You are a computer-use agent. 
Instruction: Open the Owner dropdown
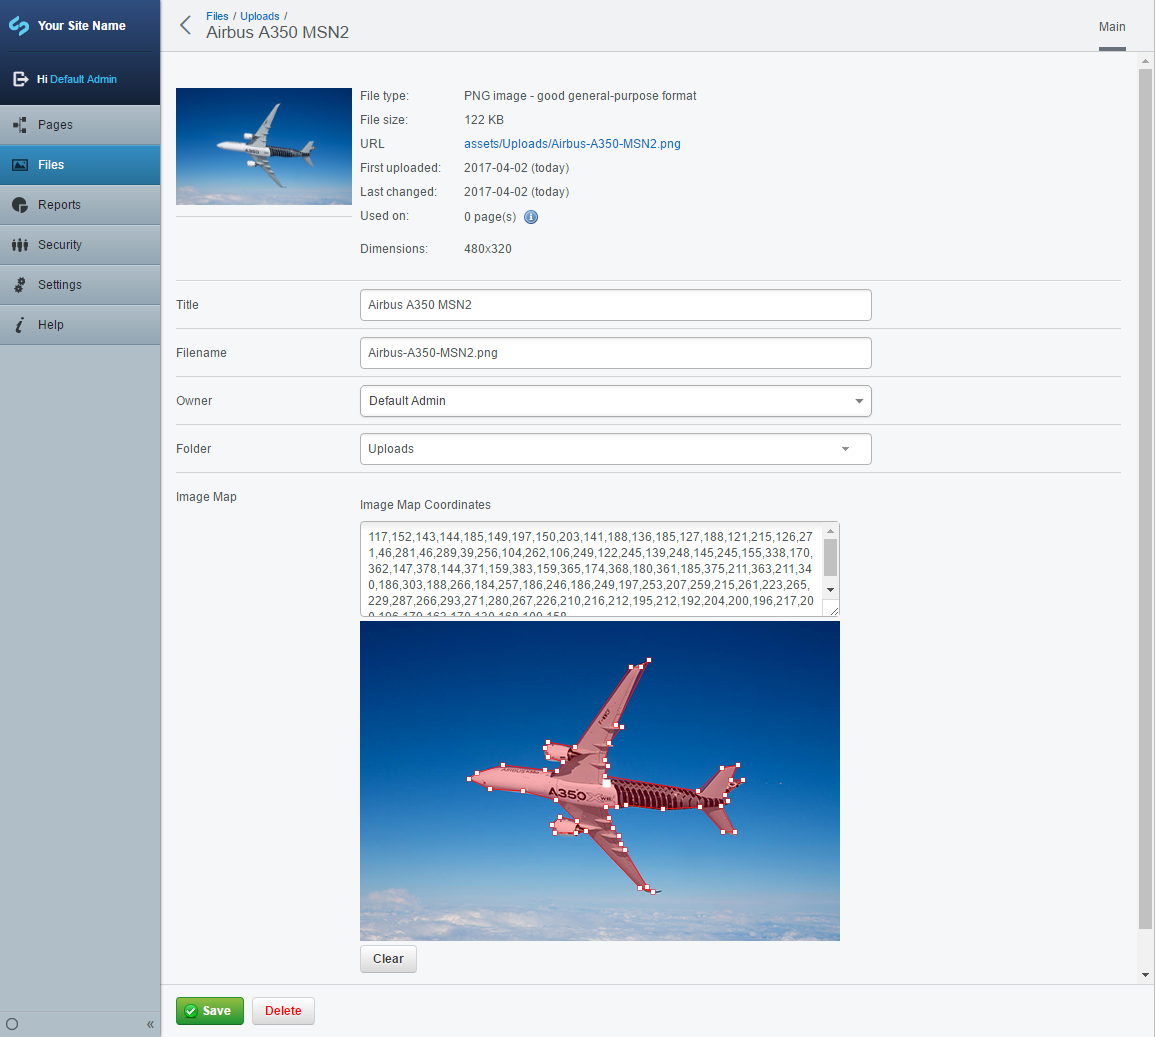coord(616,401)
